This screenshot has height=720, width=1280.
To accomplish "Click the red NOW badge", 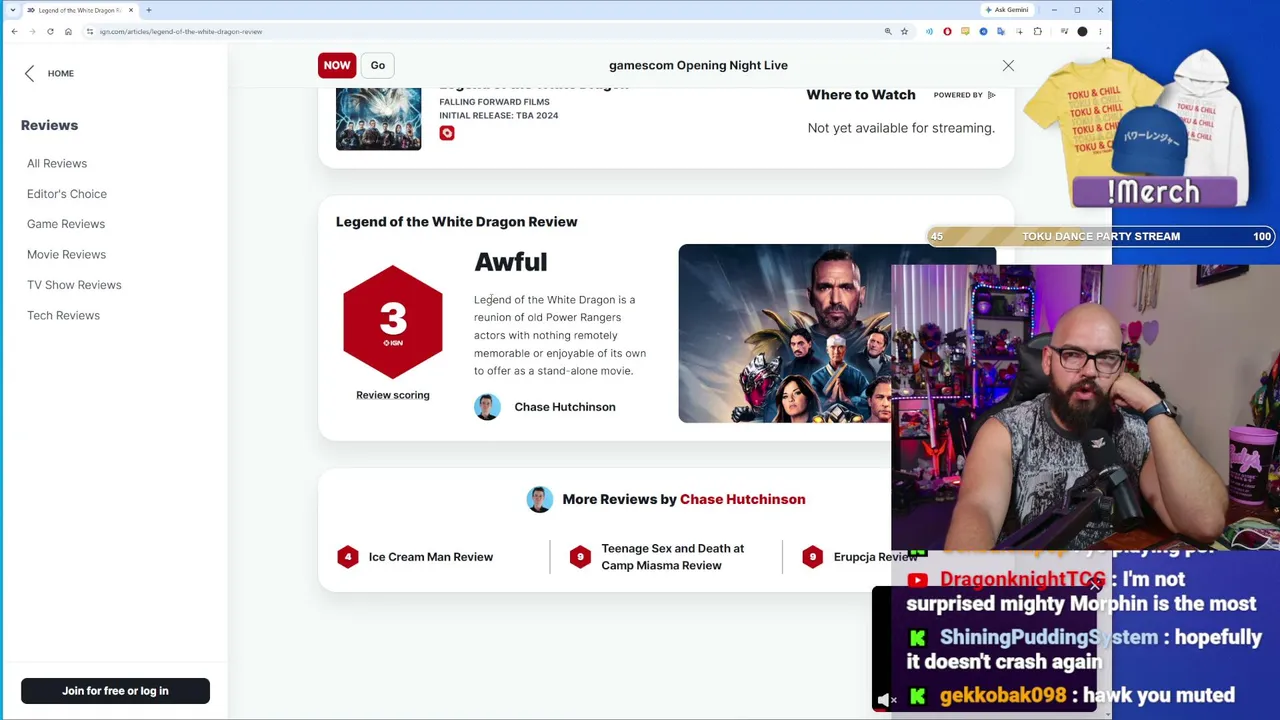I will click(337, 65).
